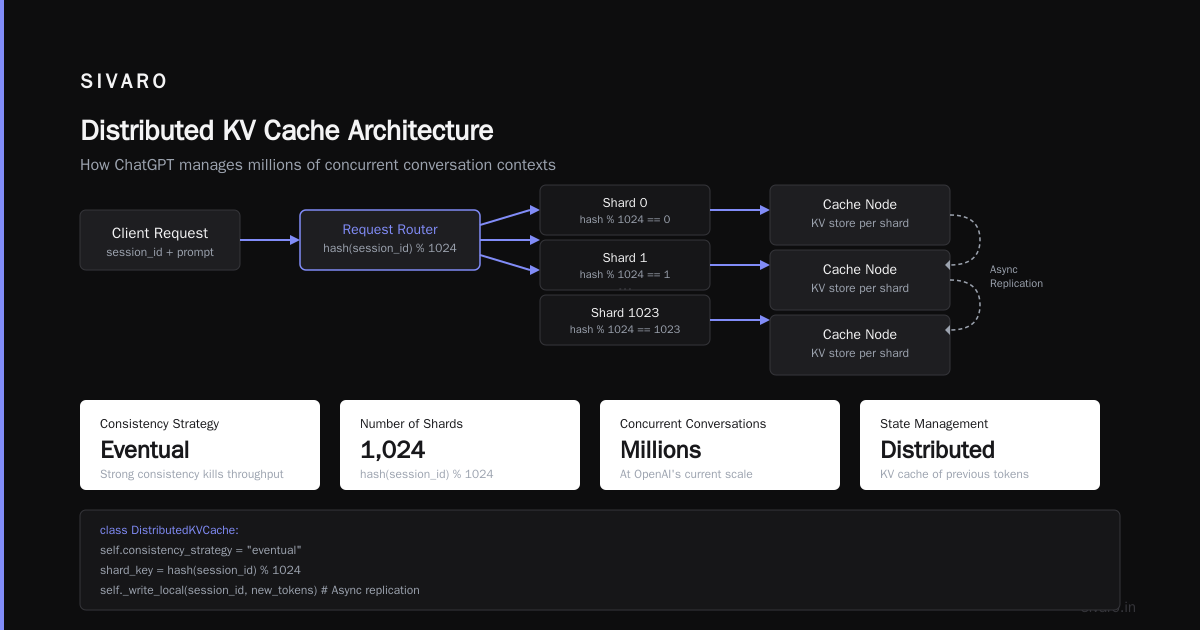Select the Shard 0 box
The height and width of the screenshot is (630, 1200).
625,210
